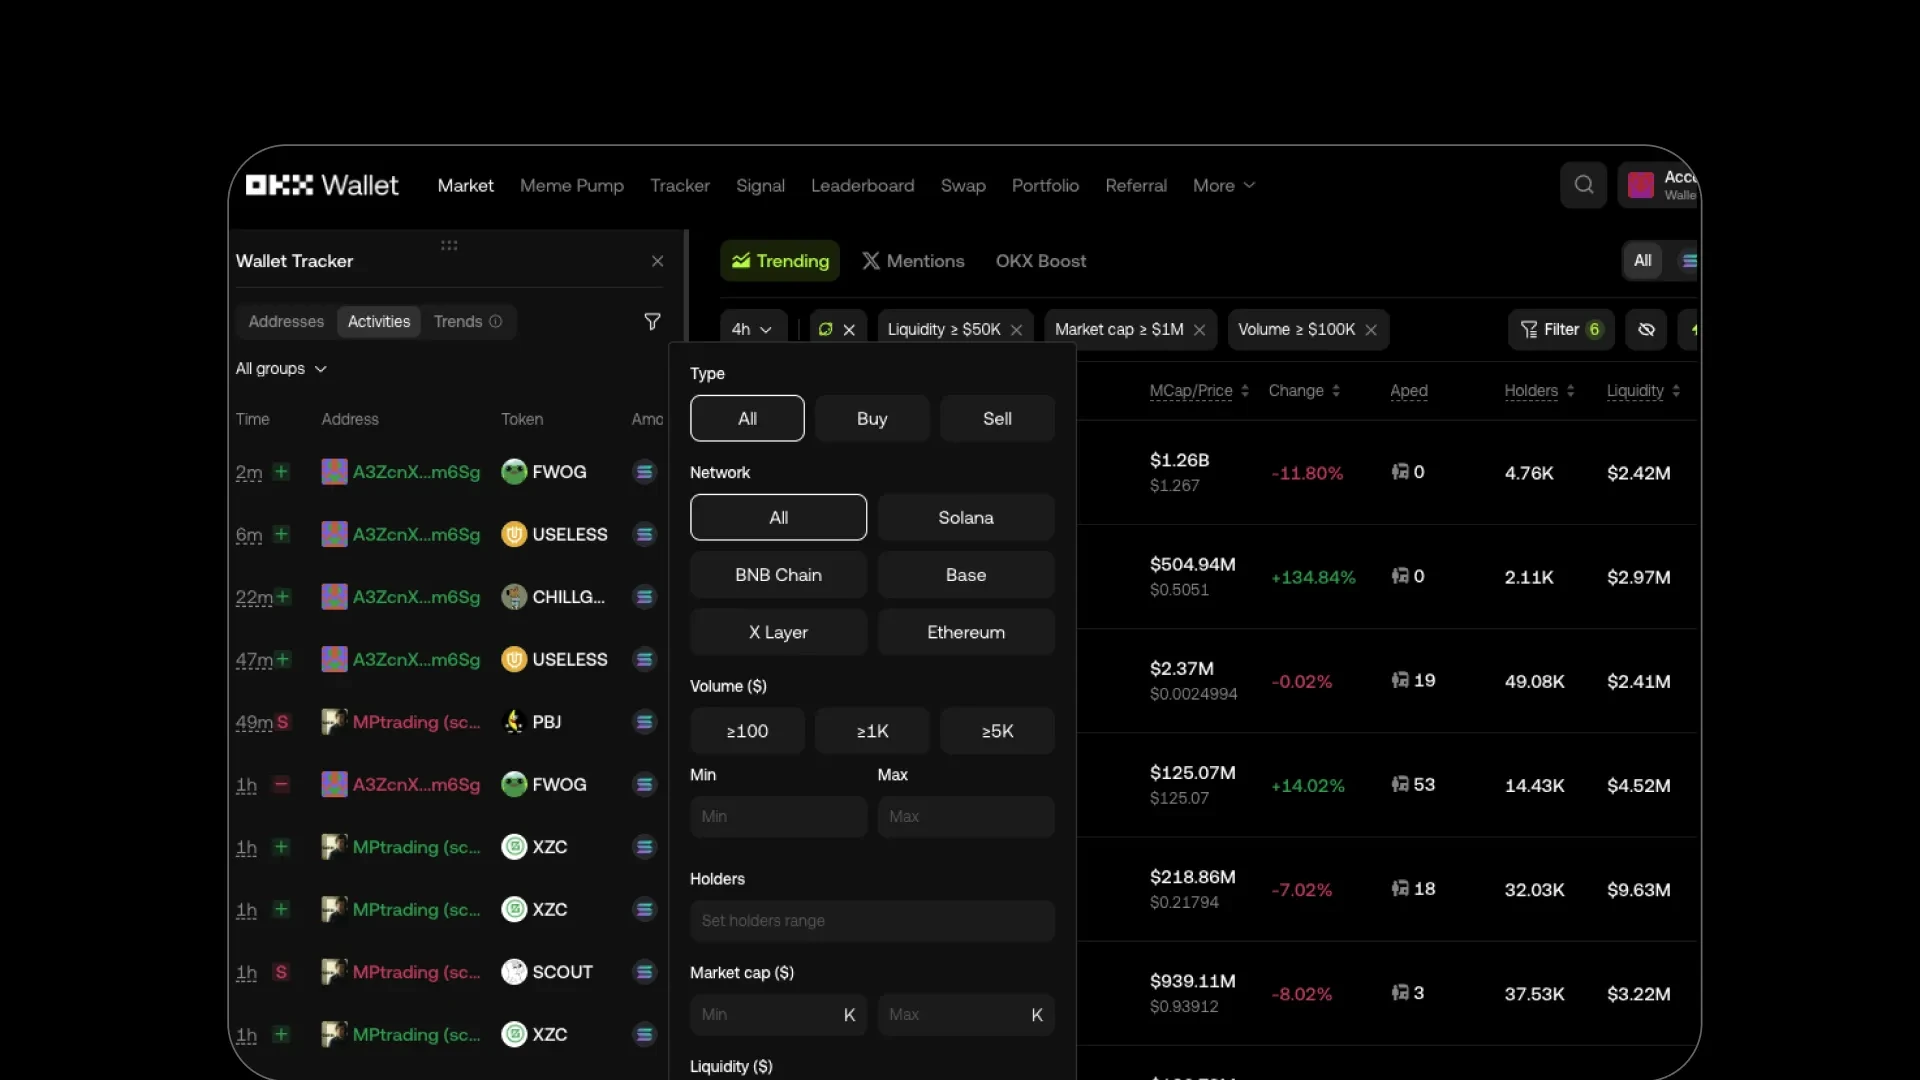Open the More navigation dropdown
This screenshot has width=1920, height=1080.
pyautogui.click(x=1223, y=185)
